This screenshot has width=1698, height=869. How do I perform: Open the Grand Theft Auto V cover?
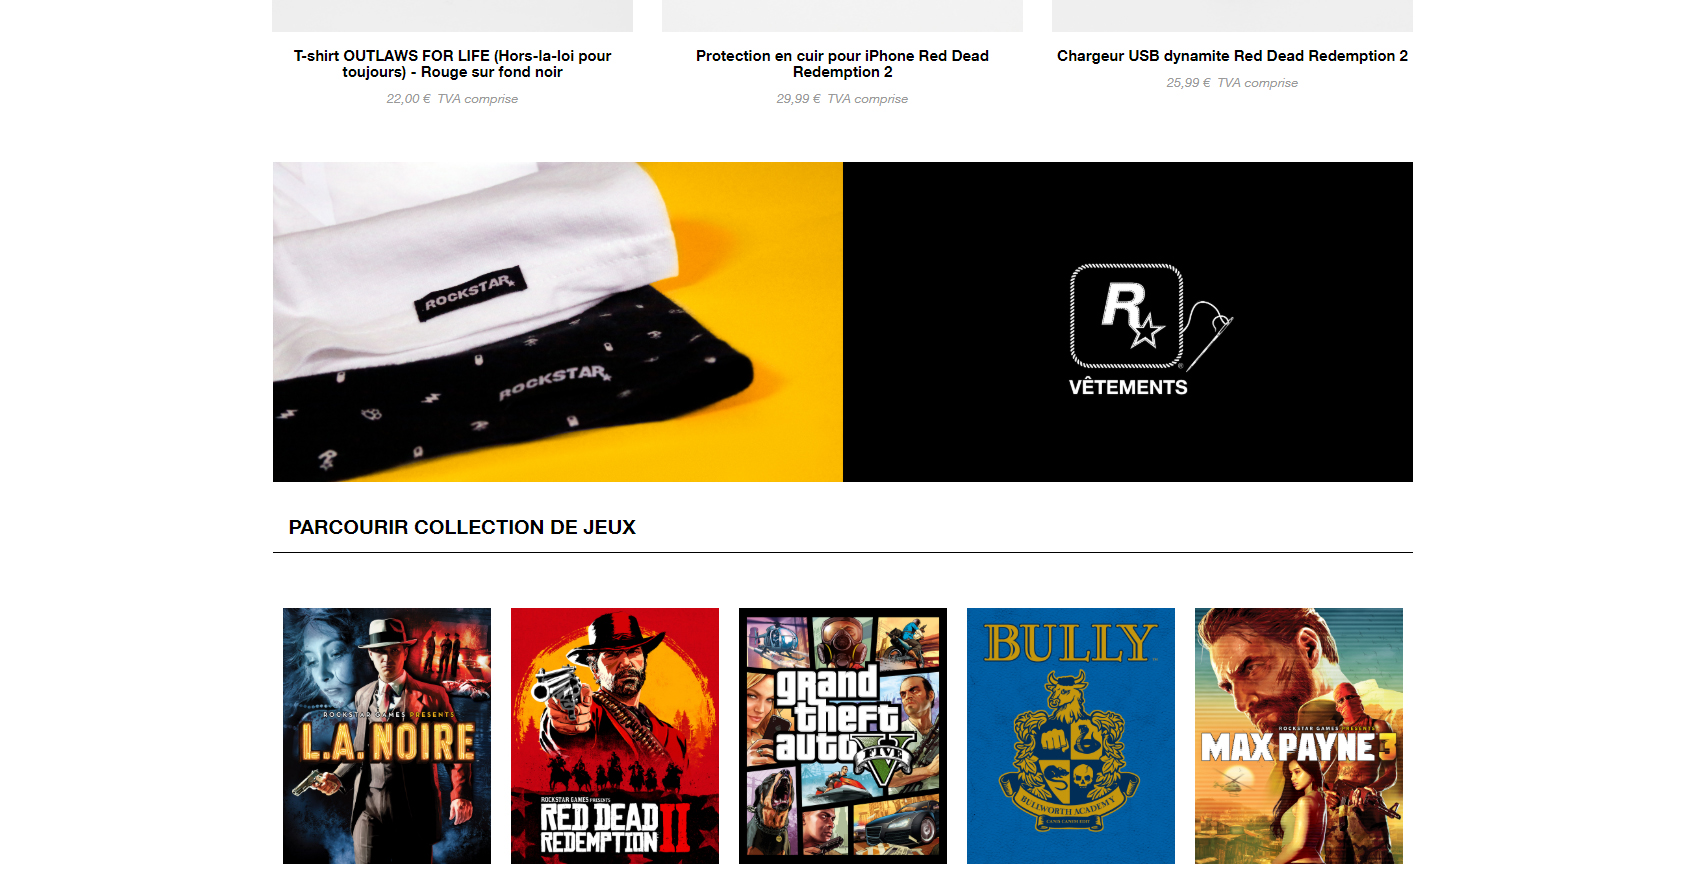point(843,736)
